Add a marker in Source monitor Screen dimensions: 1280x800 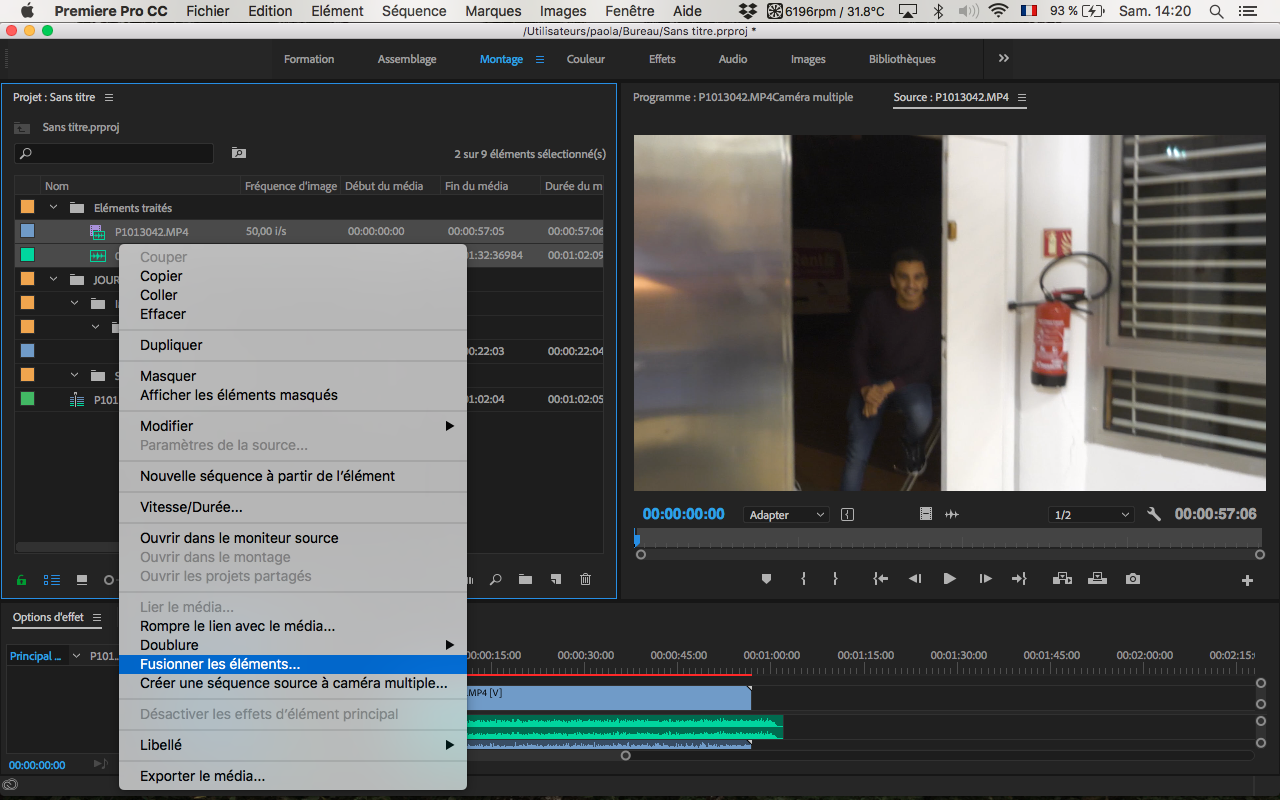pyautogui.click(x=767, y=579)
